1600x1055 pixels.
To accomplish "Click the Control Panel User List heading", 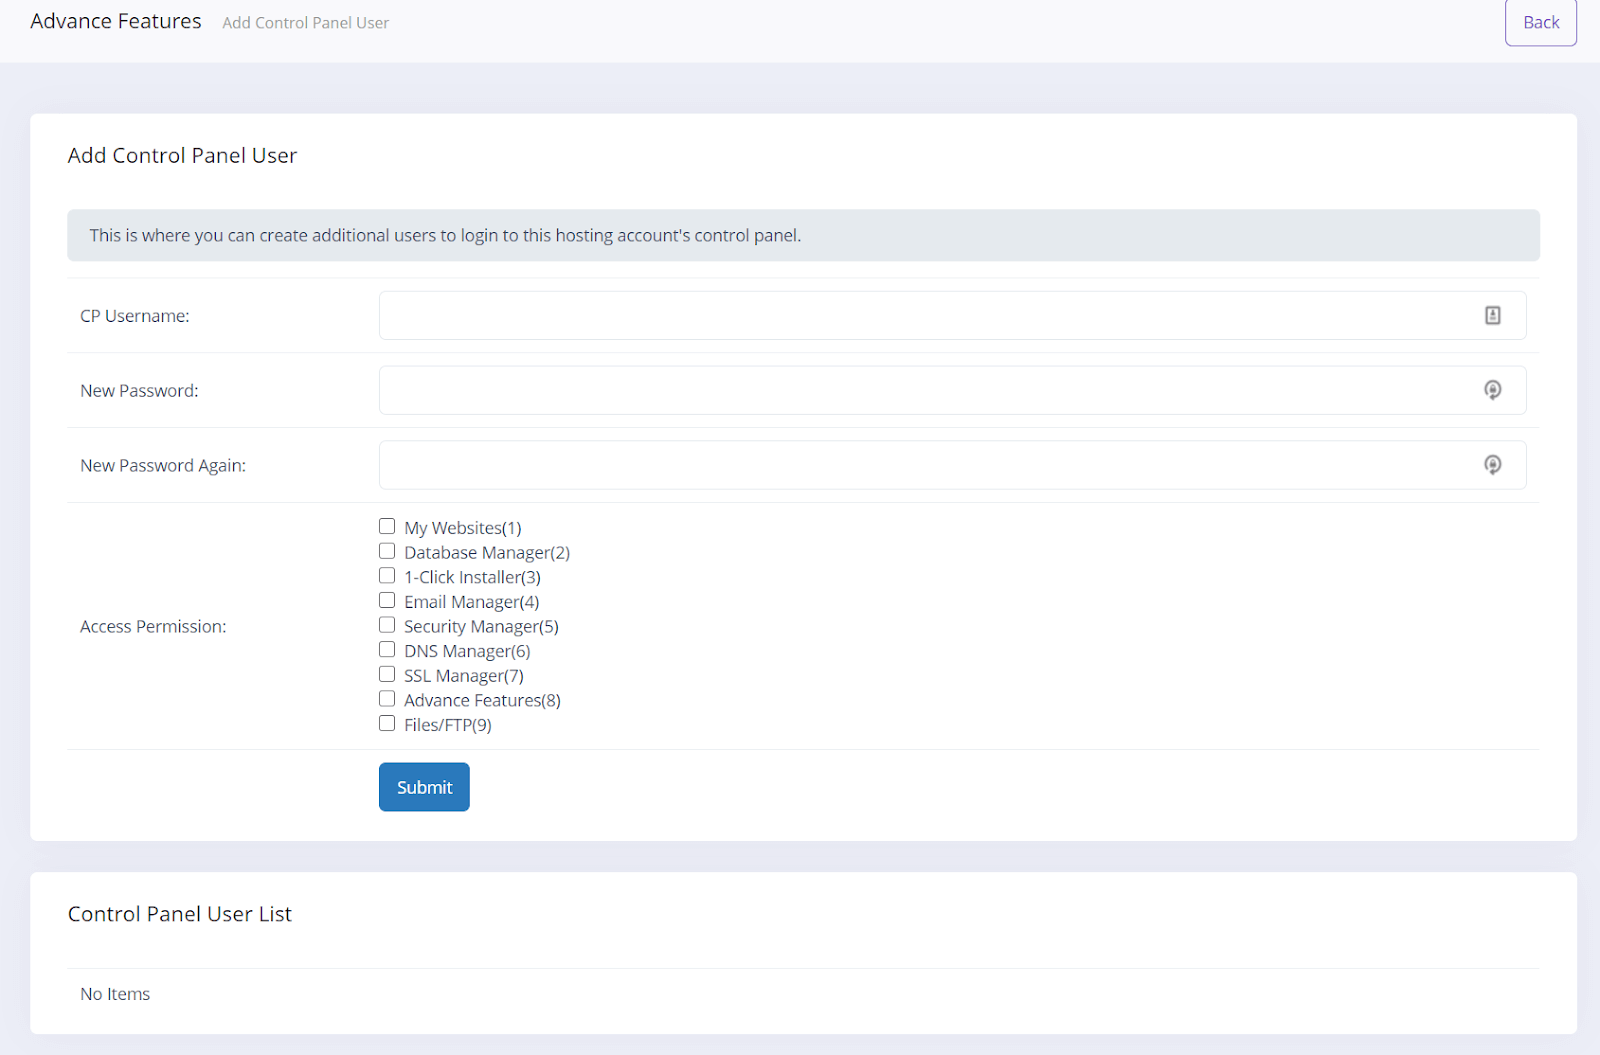I will [180, 914].
